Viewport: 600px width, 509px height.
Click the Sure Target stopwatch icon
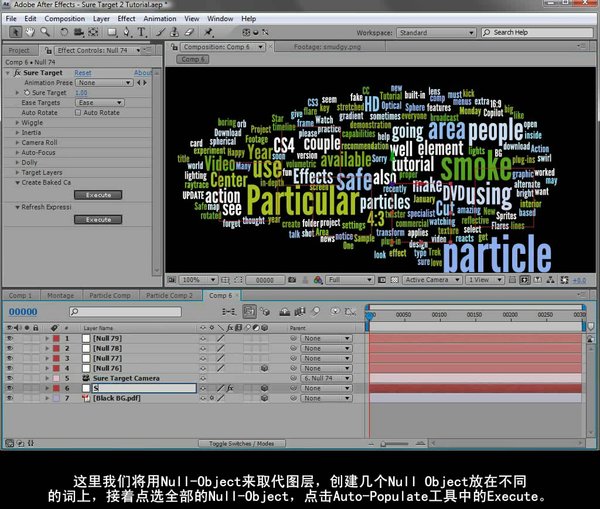coord(29,92)
